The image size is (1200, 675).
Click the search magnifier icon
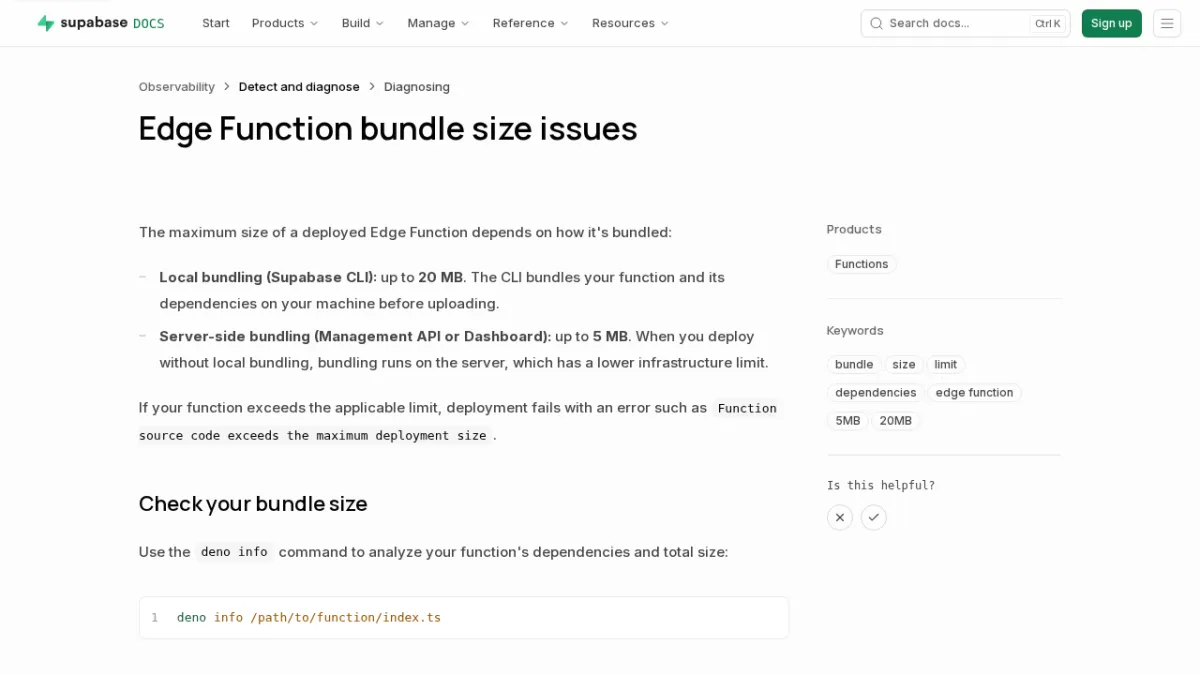pyautogui.click(x=876, y=23)
